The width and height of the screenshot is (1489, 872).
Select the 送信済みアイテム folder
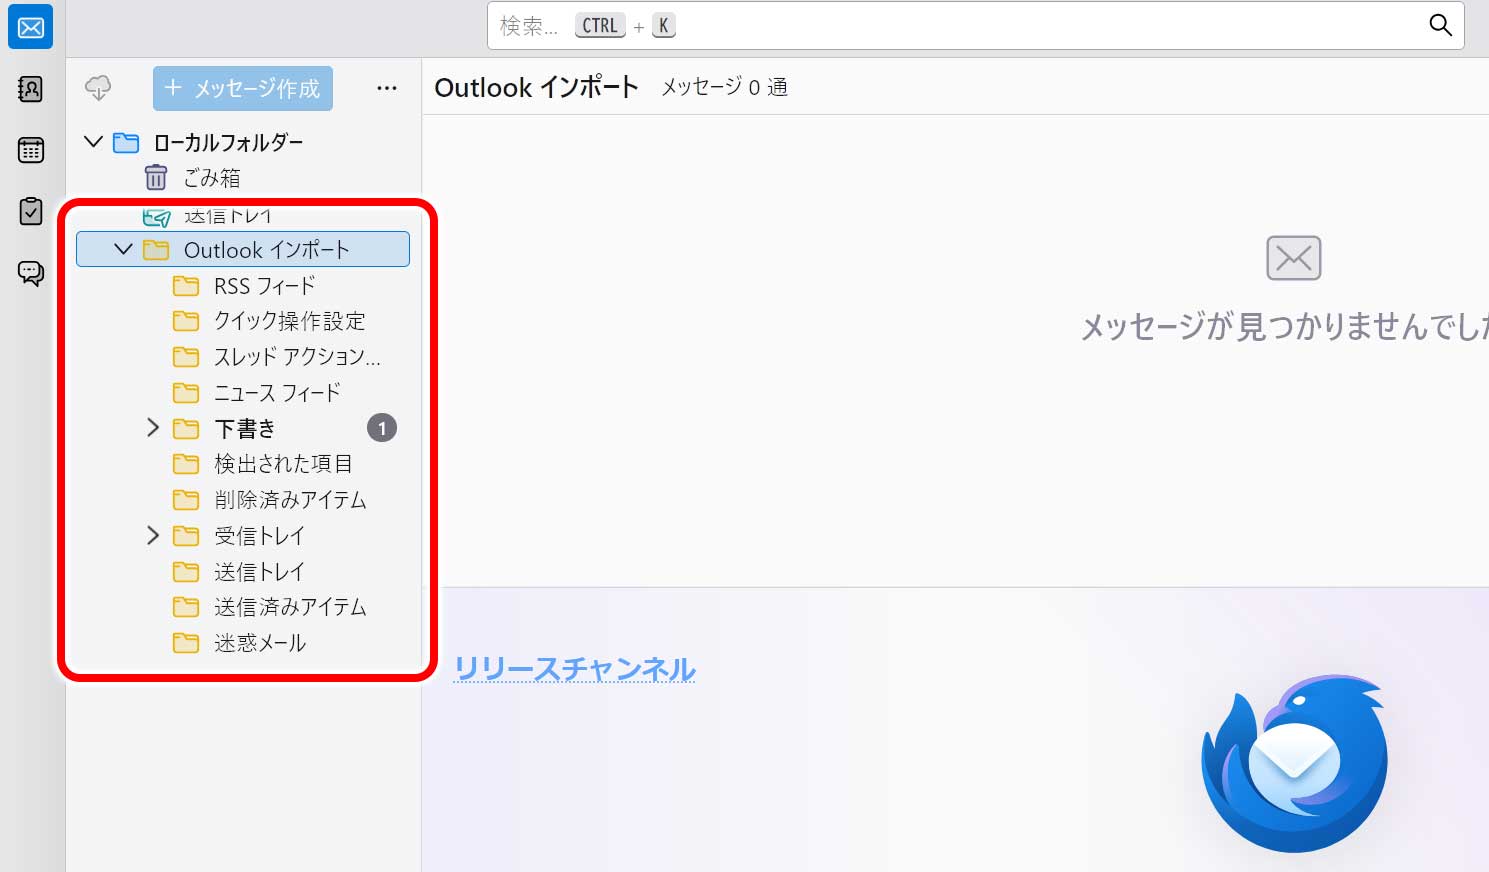243,607
